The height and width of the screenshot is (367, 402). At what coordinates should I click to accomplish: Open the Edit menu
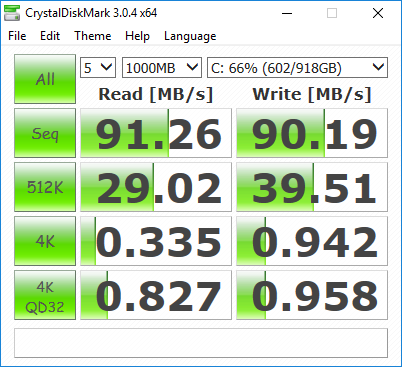point(50,36)
